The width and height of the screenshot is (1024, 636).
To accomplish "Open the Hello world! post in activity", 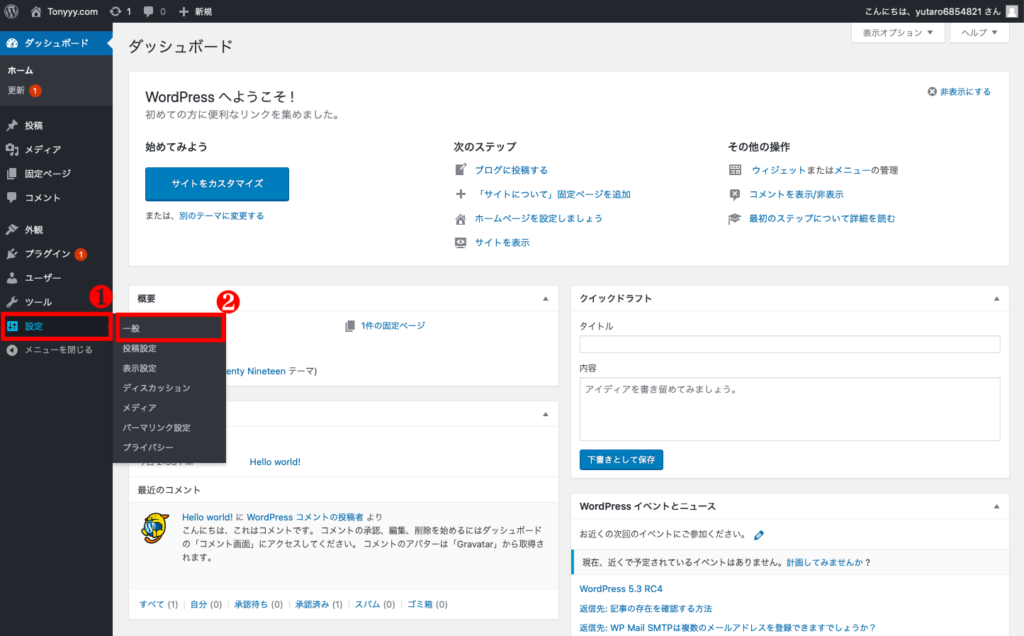I will point(275,462).
